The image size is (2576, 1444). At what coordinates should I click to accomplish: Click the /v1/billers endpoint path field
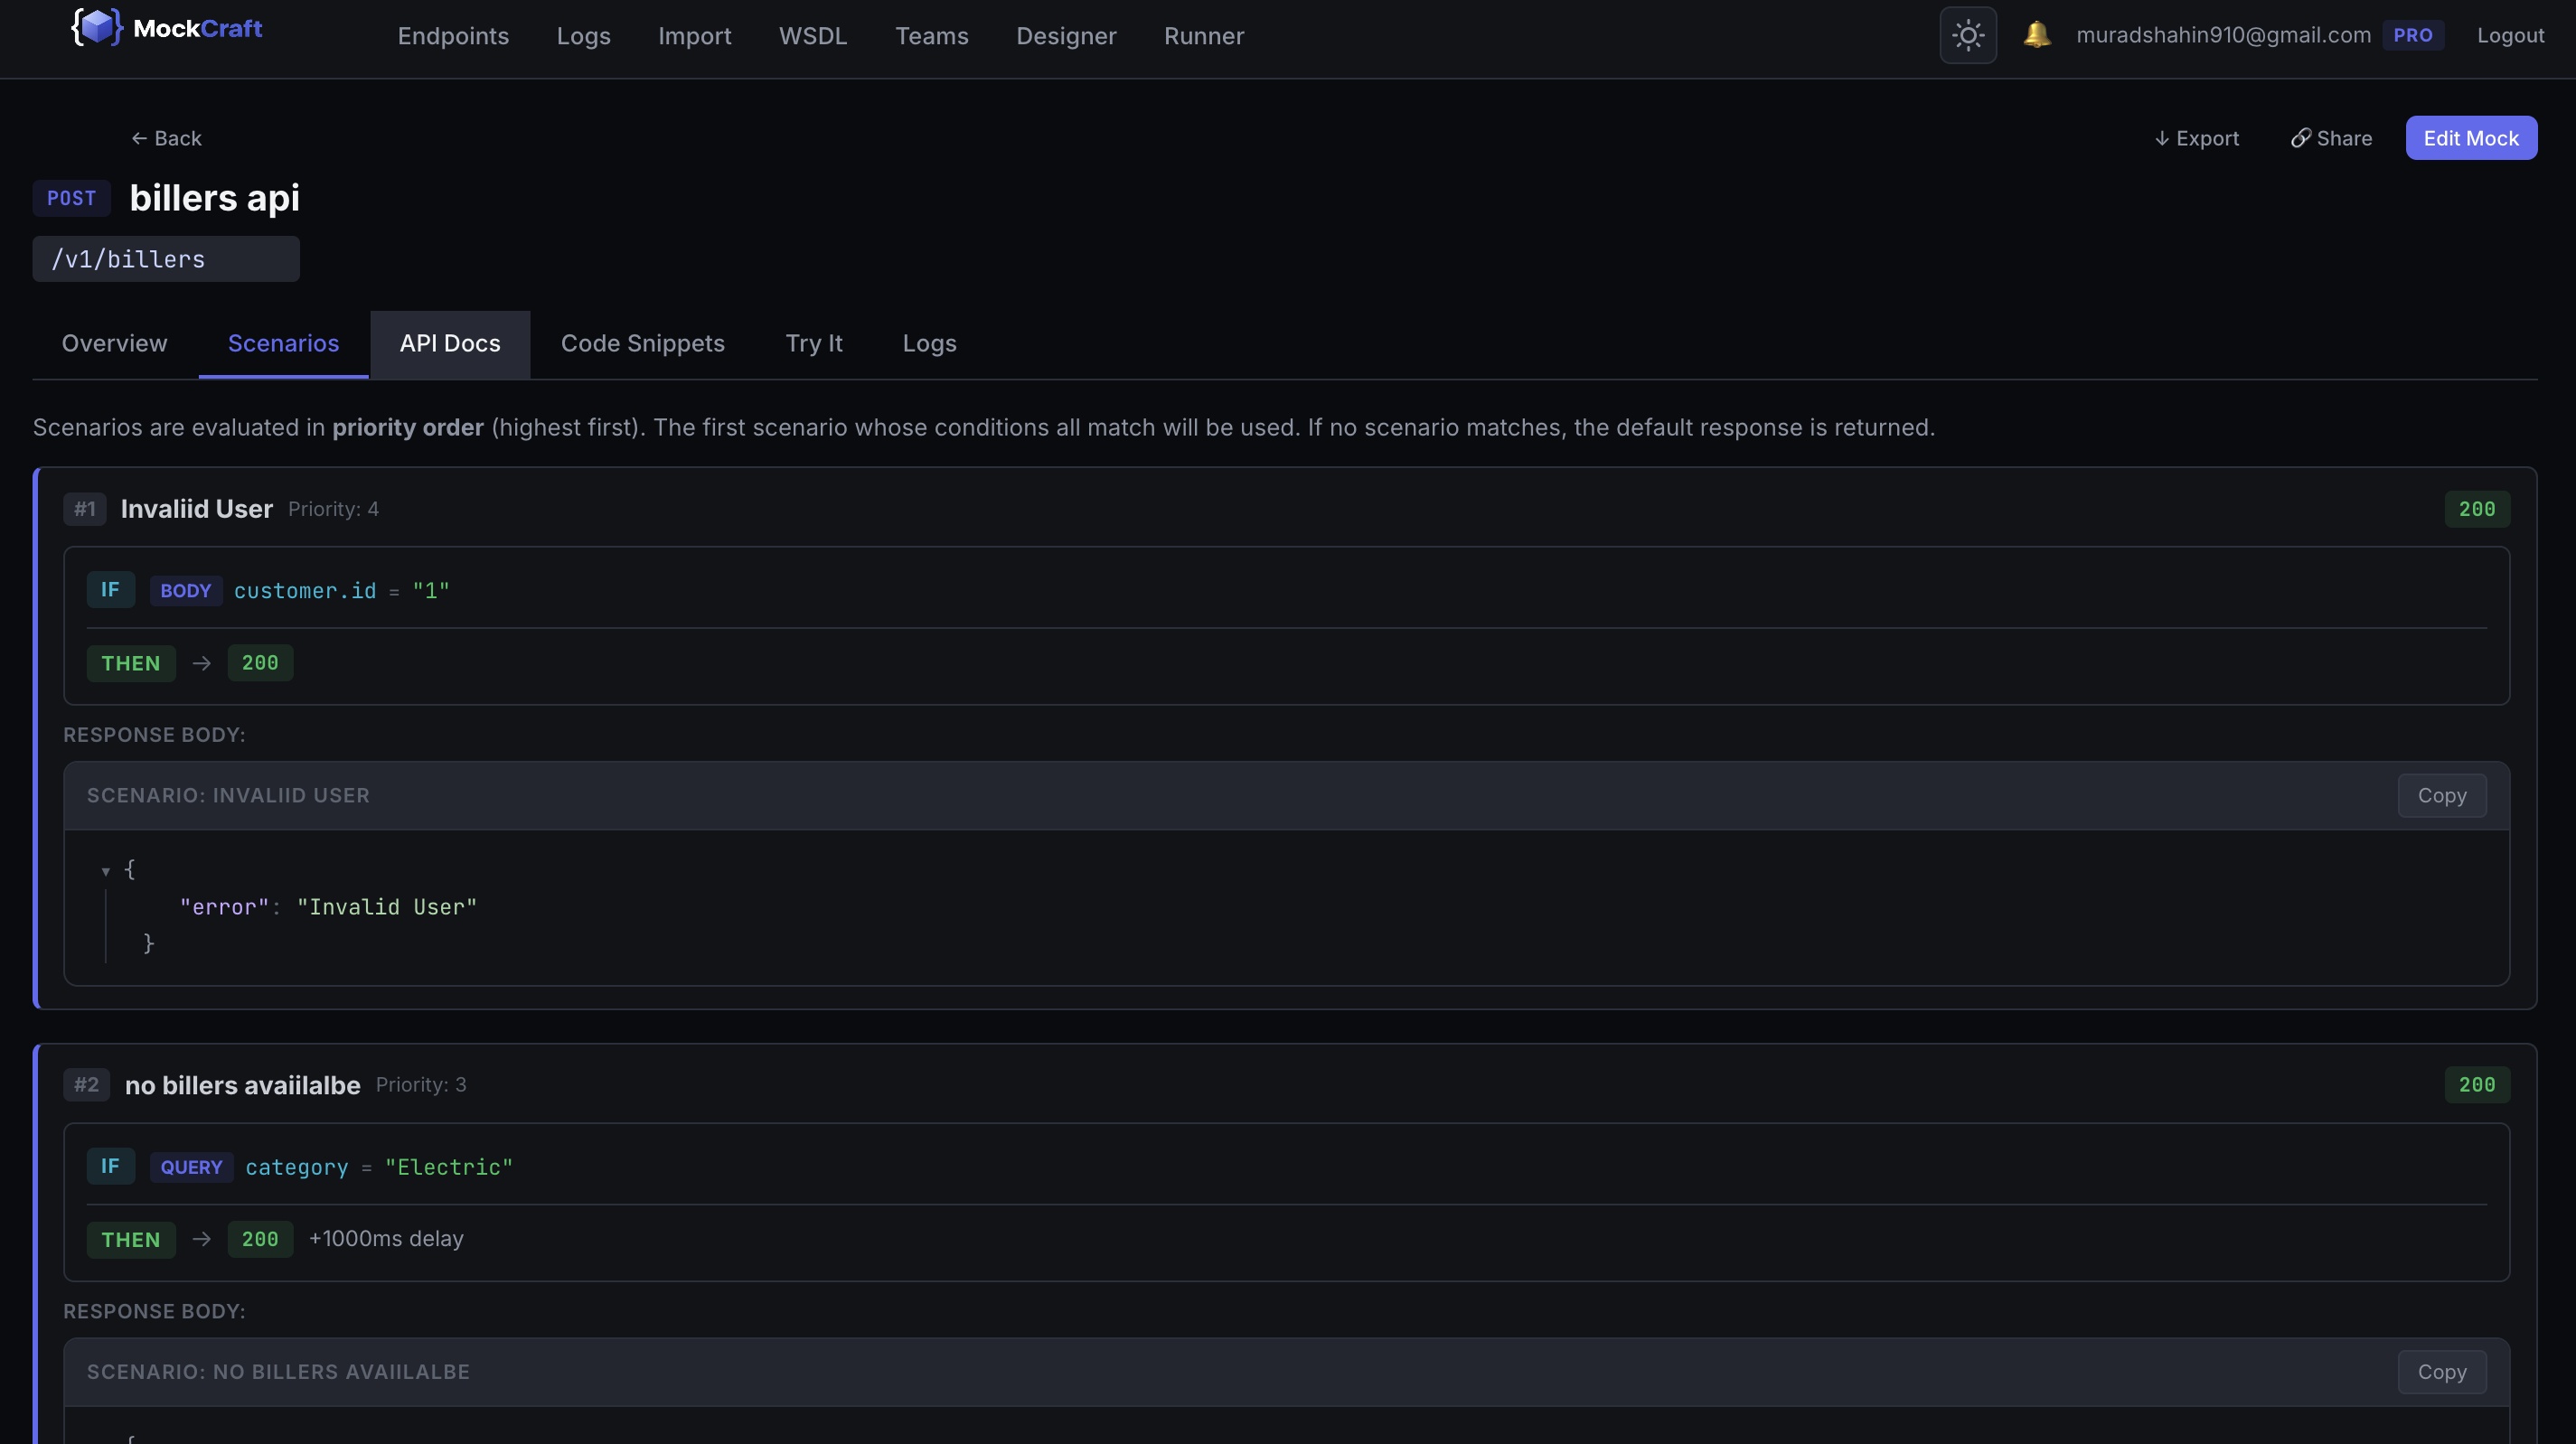(x=166, y=259)
